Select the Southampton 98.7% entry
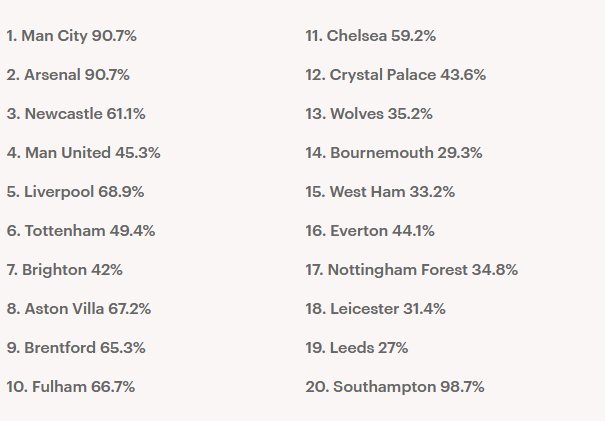The width and height of the screenshot is (605, 421). tap(395, 387)
